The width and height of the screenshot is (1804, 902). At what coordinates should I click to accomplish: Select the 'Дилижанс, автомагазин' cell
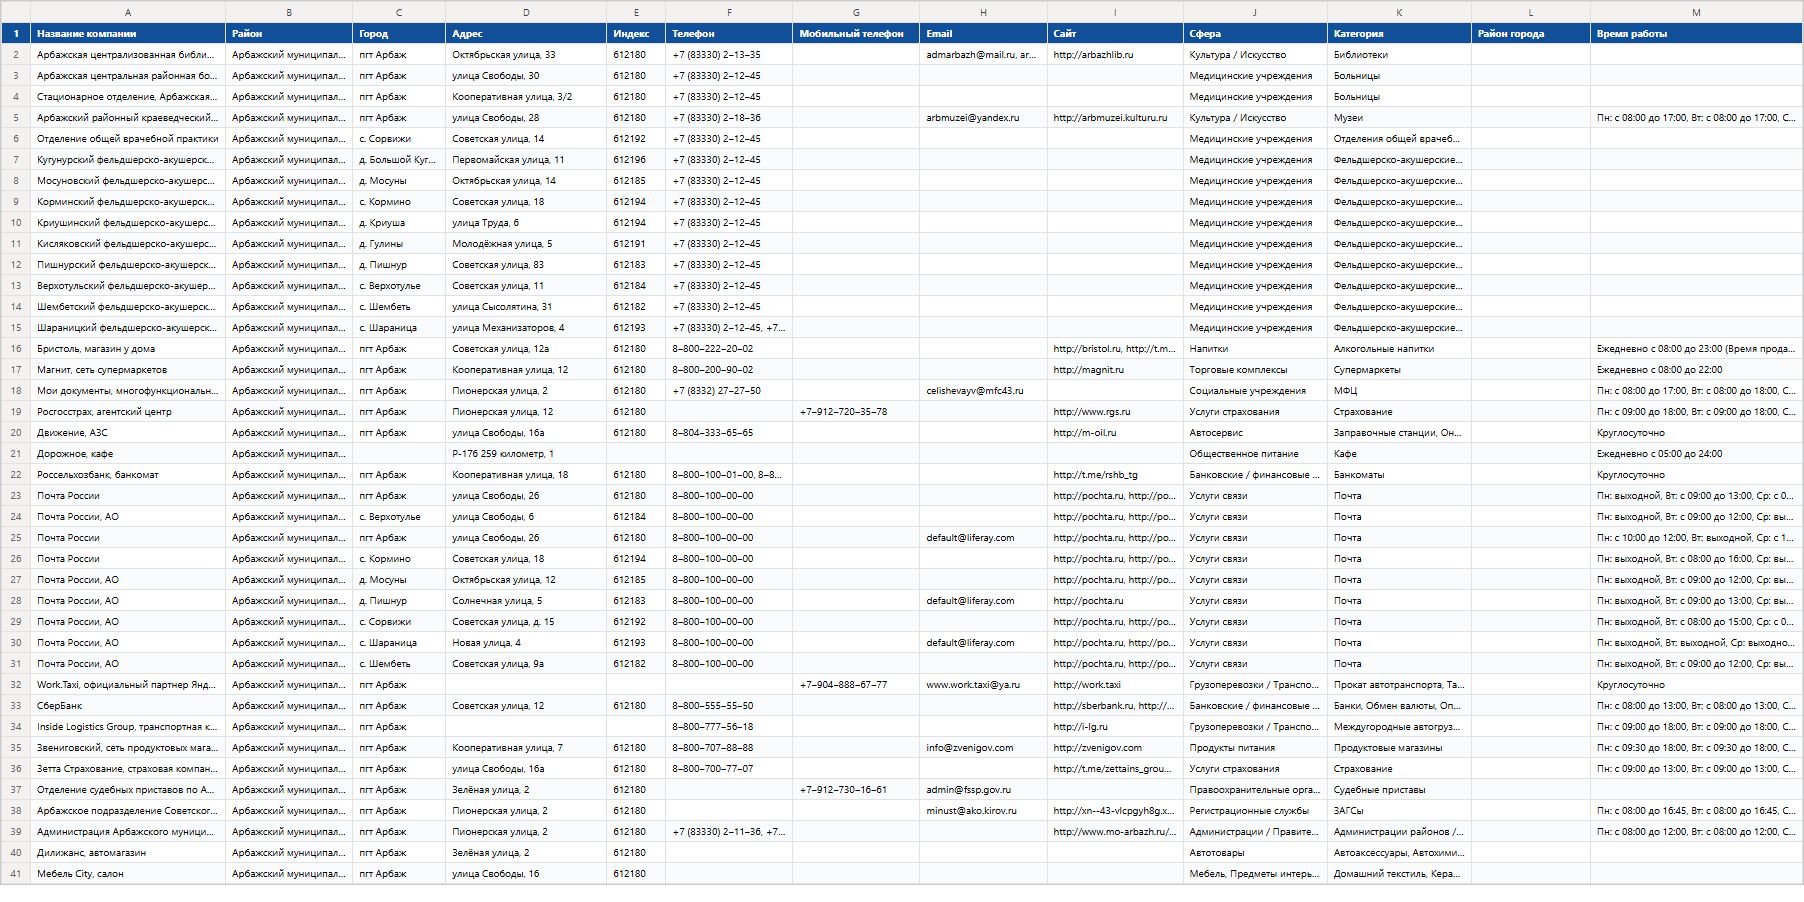[128, 853]
